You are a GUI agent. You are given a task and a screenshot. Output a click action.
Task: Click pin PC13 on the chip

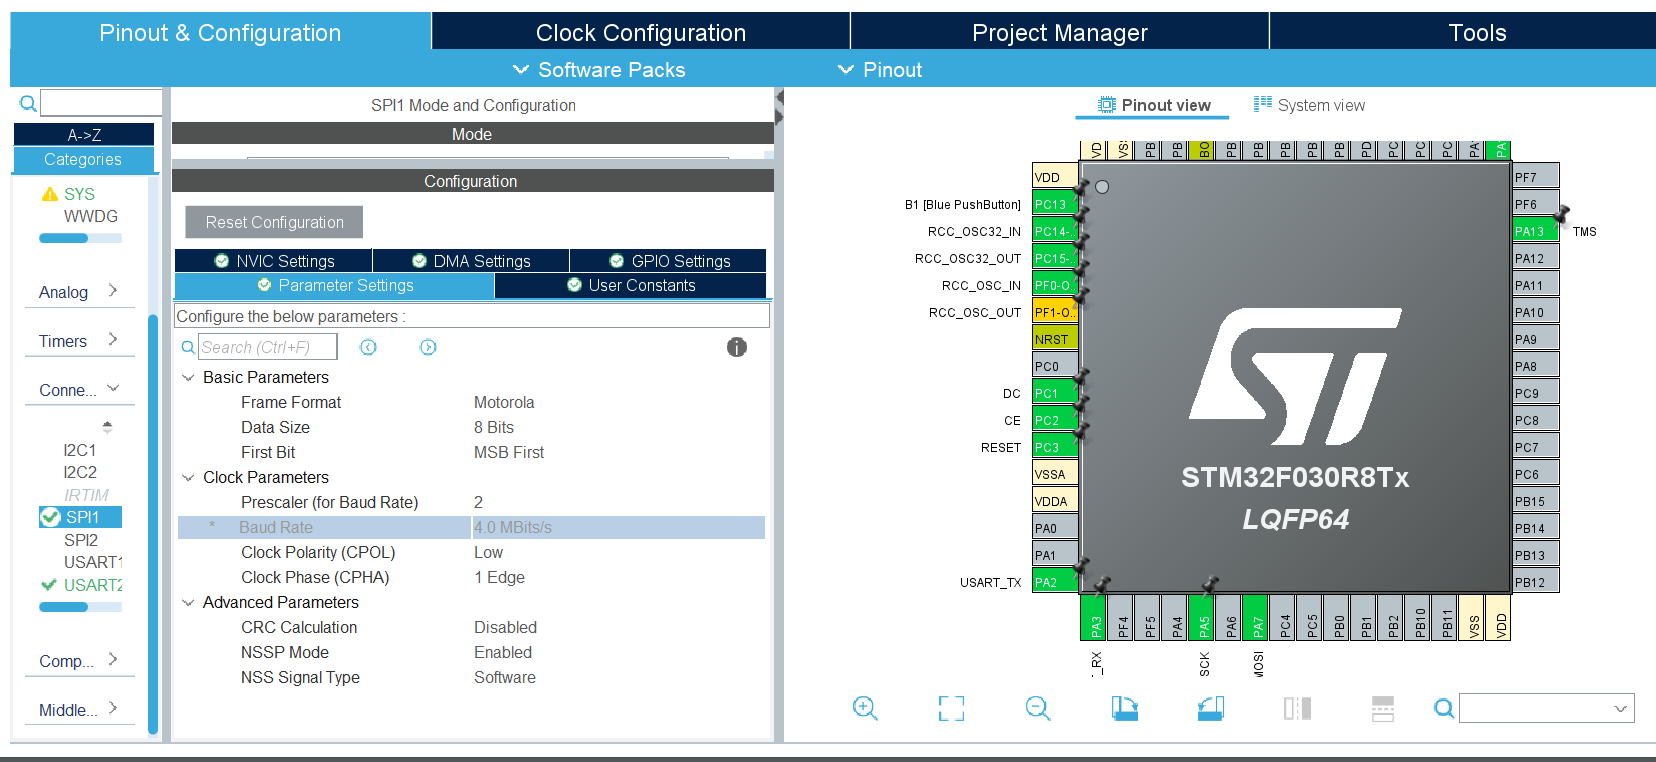tap(1055, 204)
